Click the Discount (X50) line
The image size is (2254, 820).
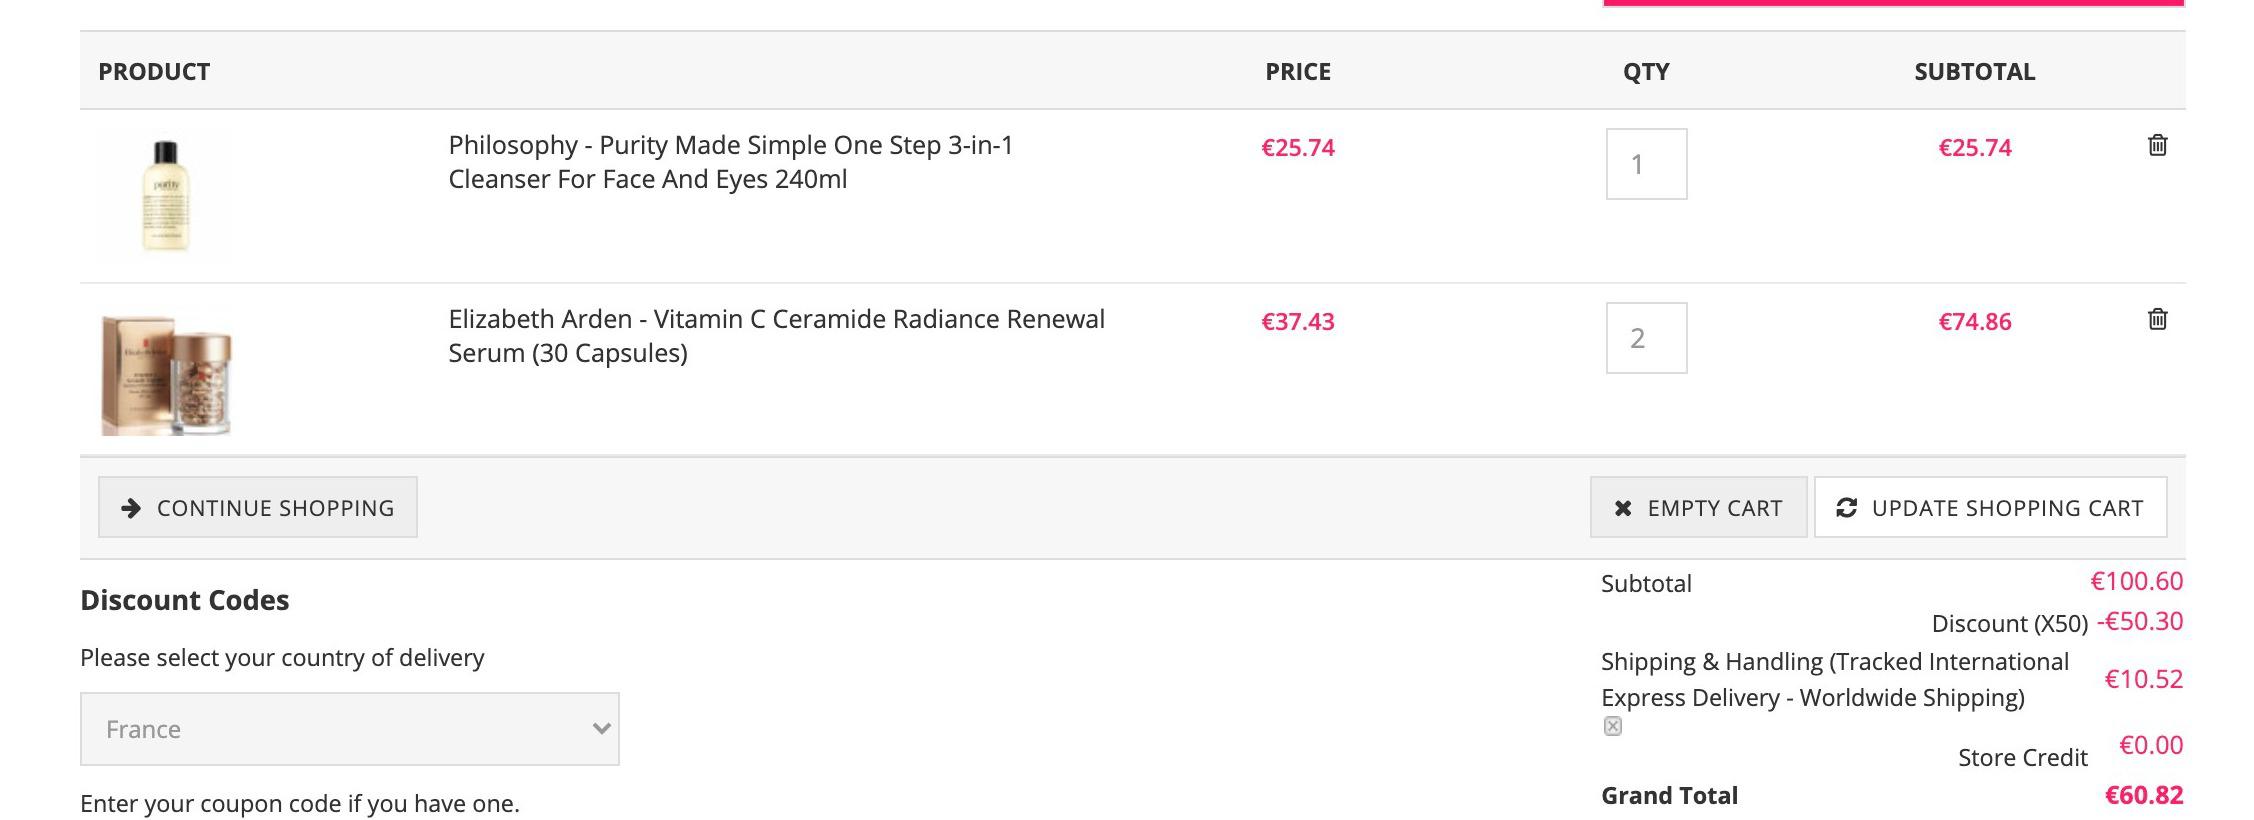click(x=2057, y=622)
